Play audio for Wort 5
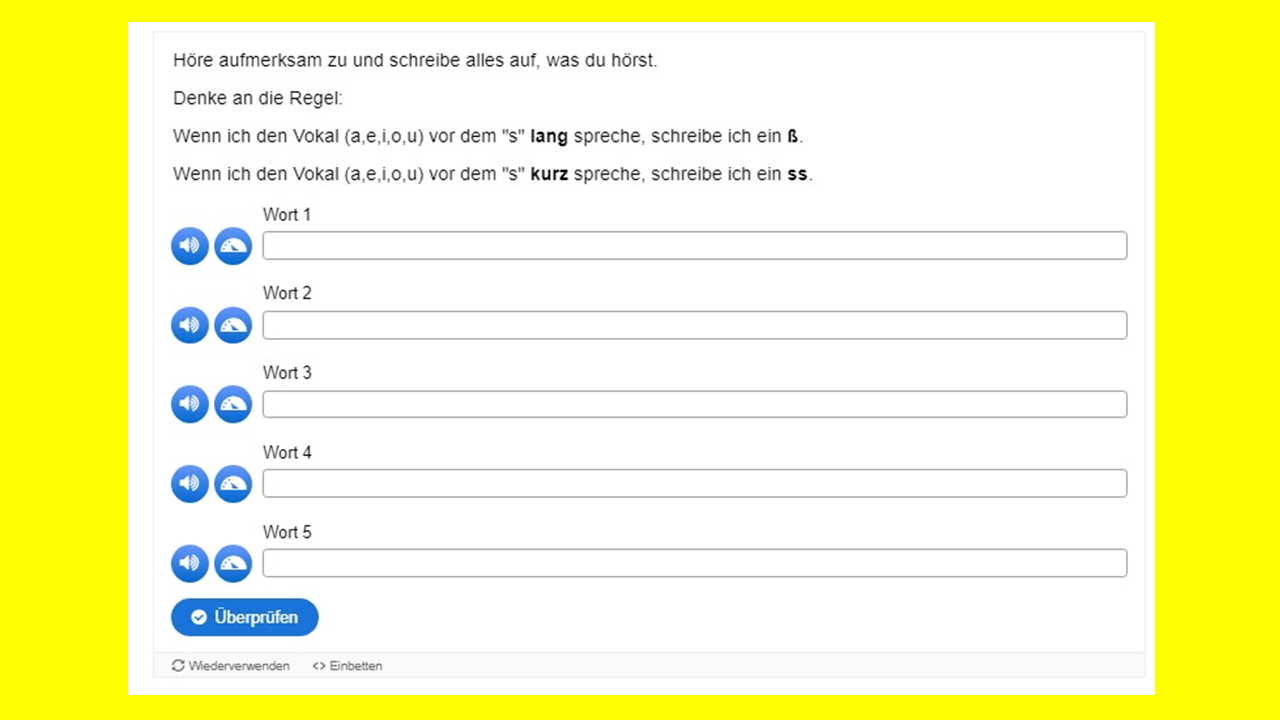 pos(190,563)
